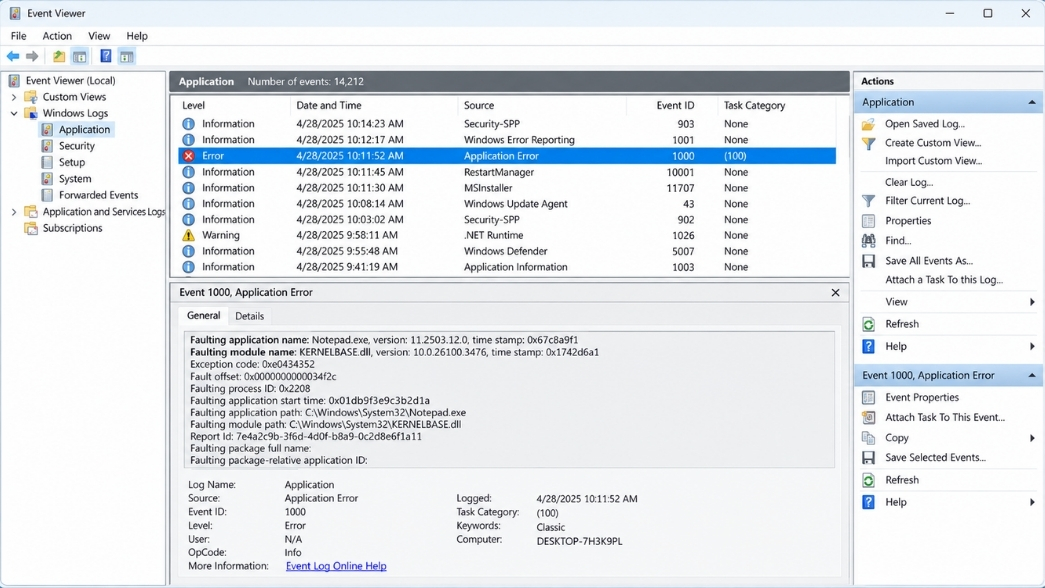Click the Event Properties icon
Viewport: 1045px width, 588px height.
coord(868,397)
